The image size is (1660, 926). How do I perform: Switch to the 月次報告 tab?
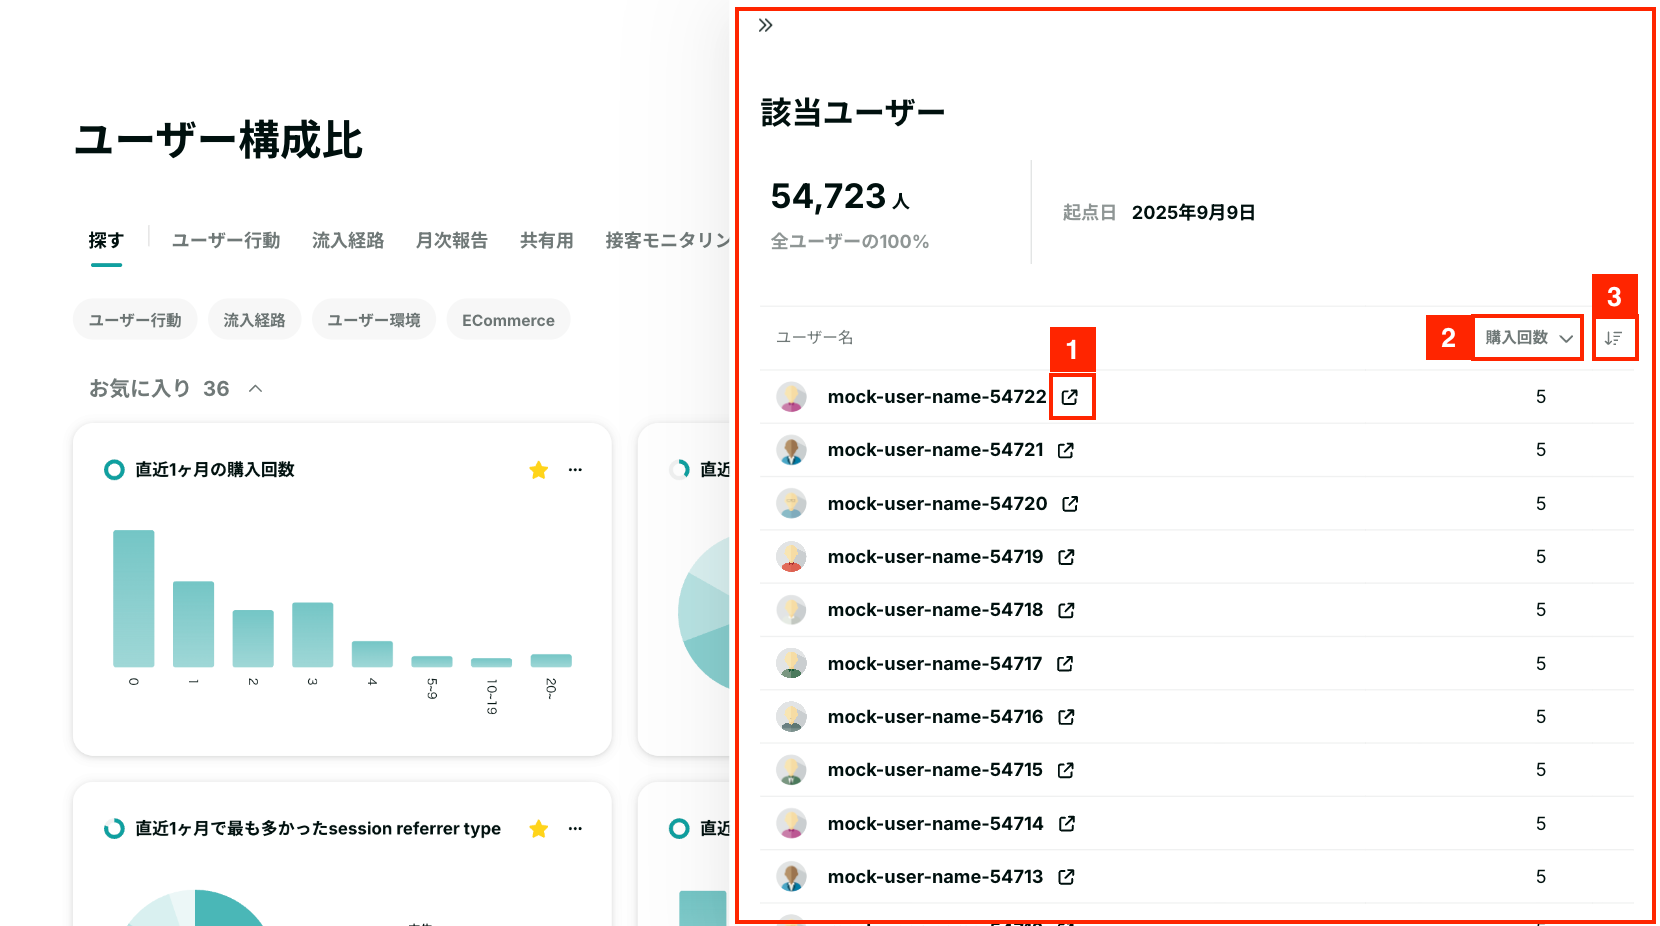[x=452, y=241]
